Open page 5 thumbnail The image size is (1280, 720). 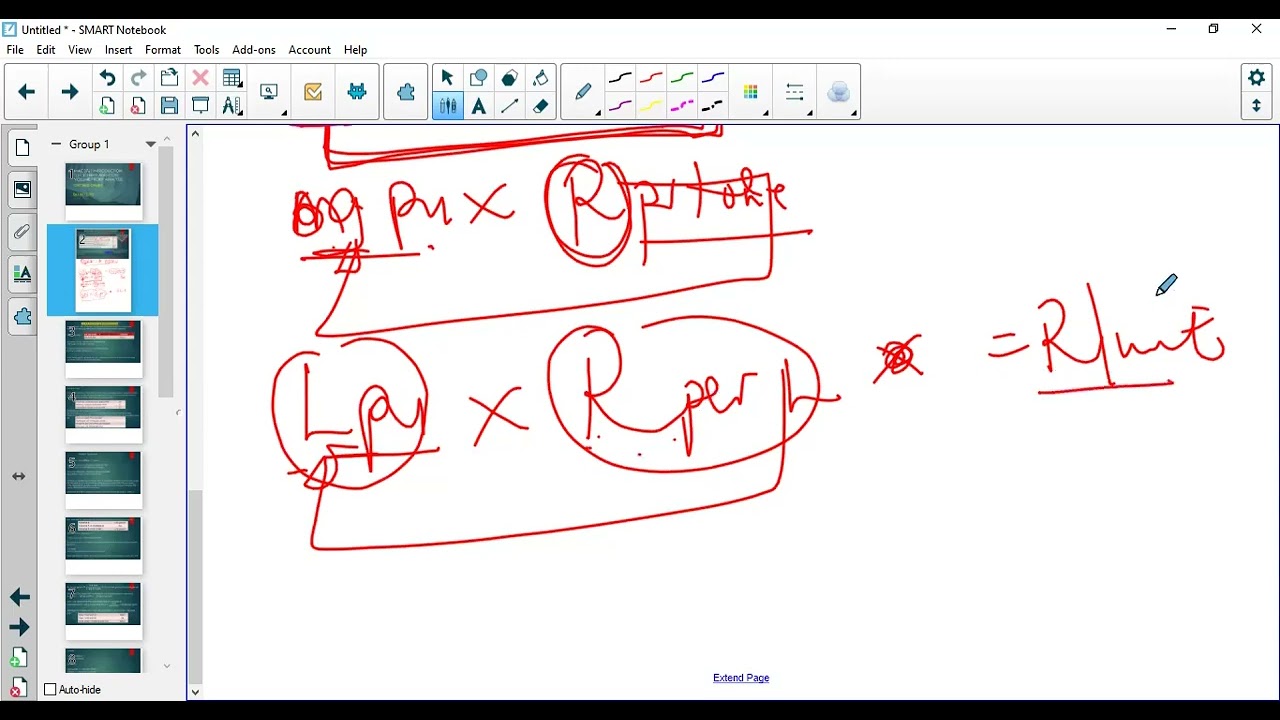tap(104, 480)
